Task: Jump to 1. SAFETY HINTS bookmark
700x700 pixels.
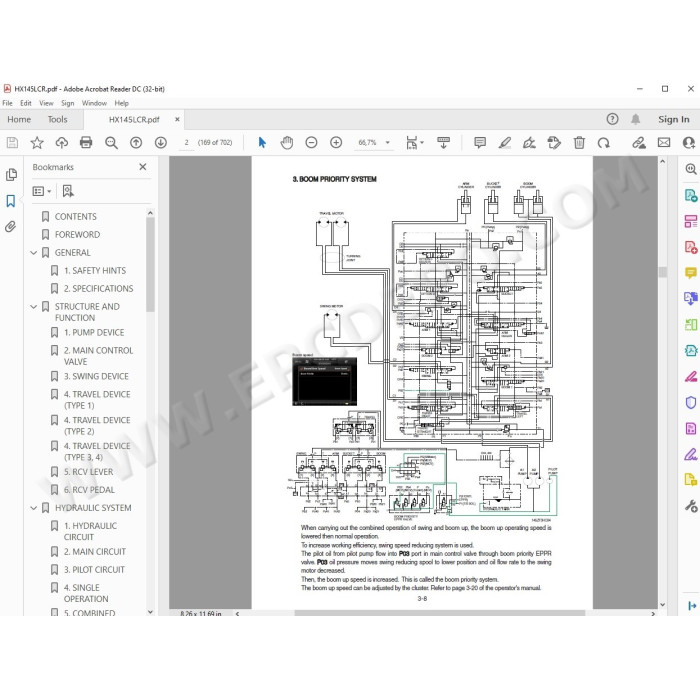Action: [x=95, y=271]
